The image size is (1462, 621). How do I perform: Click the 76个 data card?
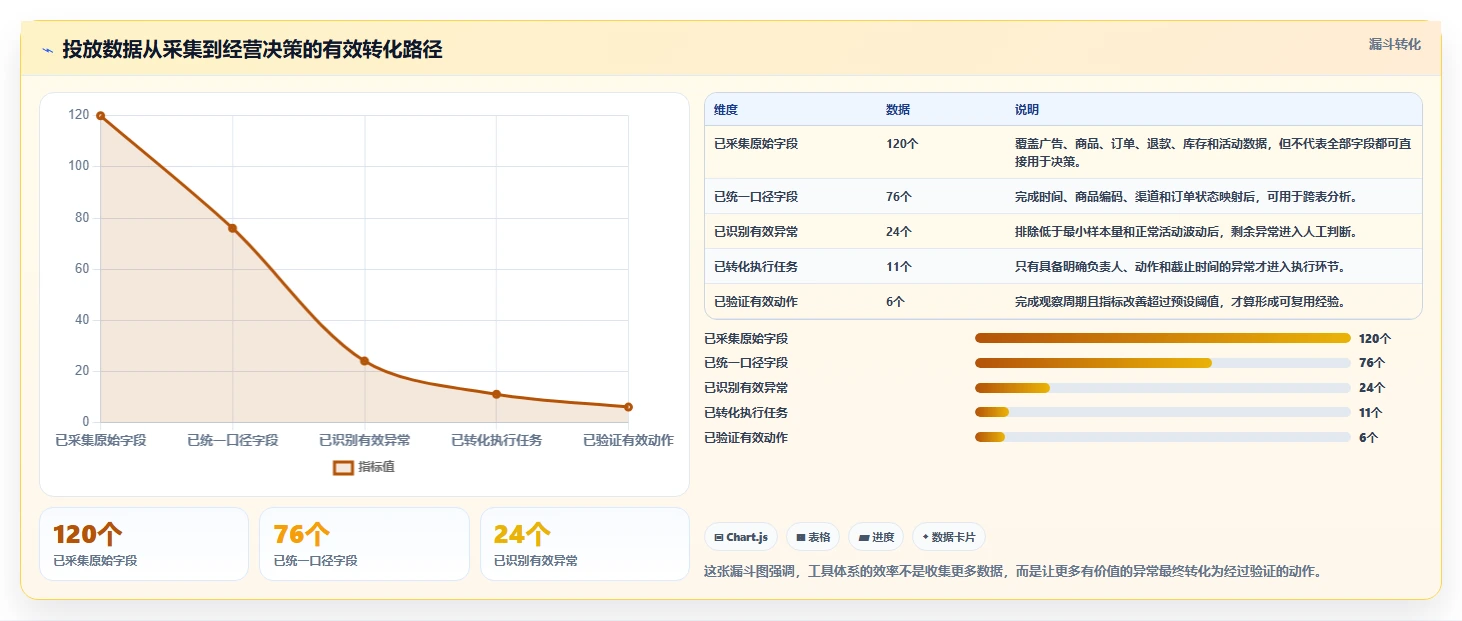click(364, 544)
